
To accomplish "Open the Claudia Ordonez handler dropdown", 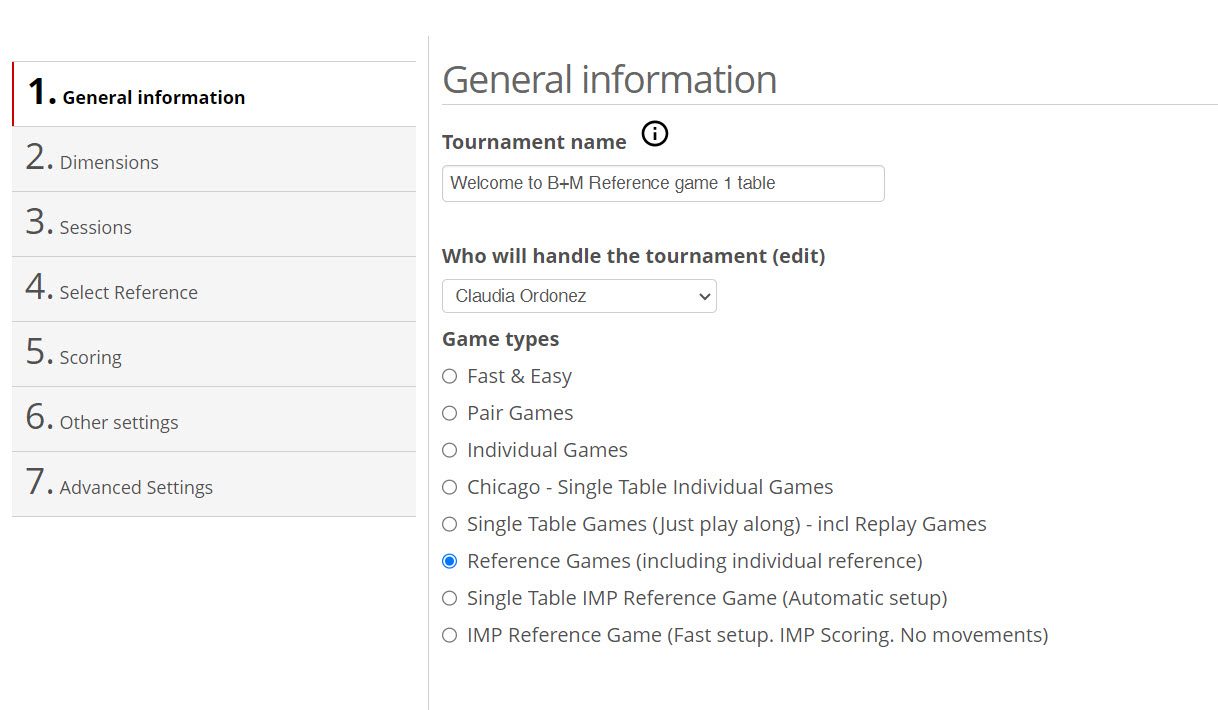I will tap(578, 296).
